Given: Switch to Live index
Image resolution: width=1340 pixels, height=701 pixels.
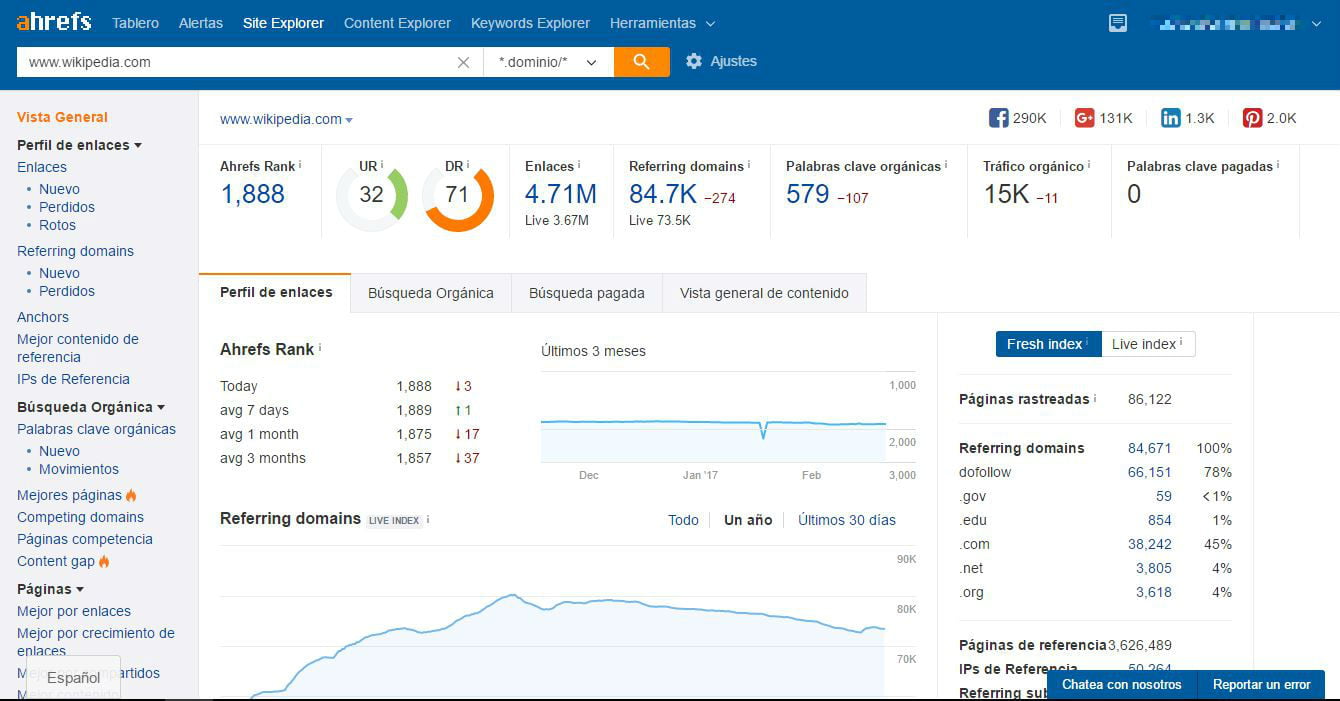Looking at the screenshot, I should 1148,344.
